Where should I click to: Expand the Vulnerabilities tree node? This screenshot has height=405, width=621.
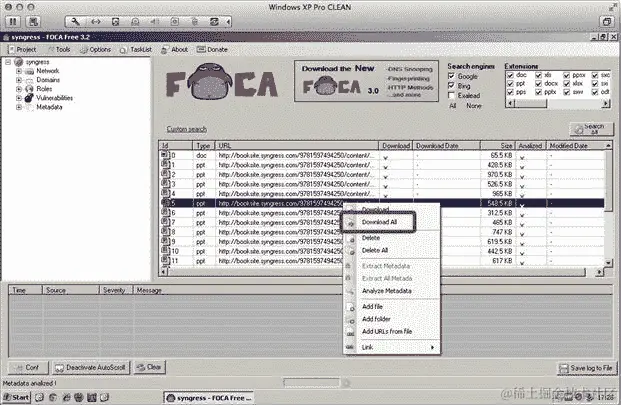pos(19,98)
